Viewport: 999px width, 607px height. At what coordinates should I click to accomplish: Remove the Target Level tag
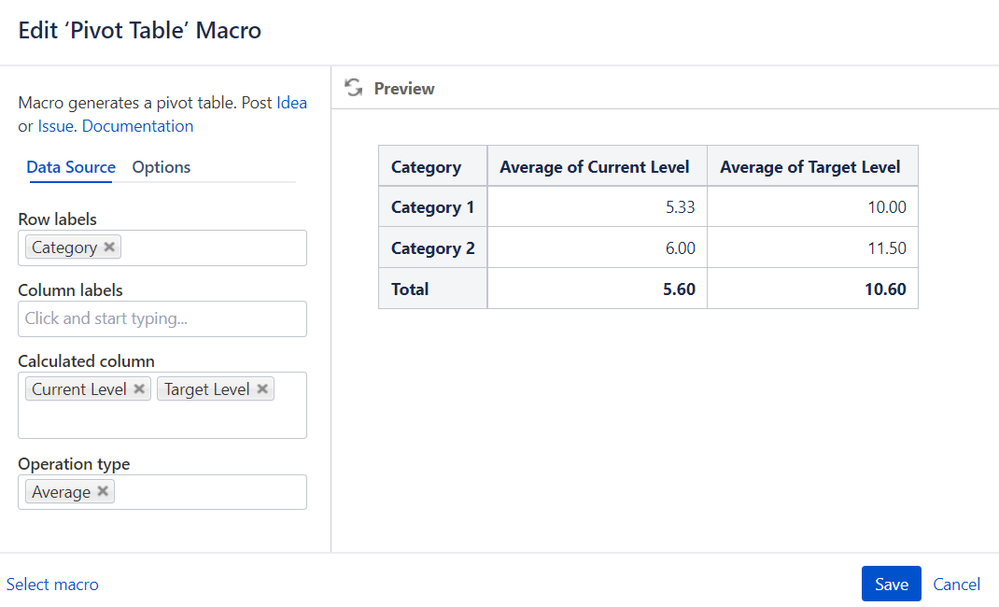(x=262, y=389)
